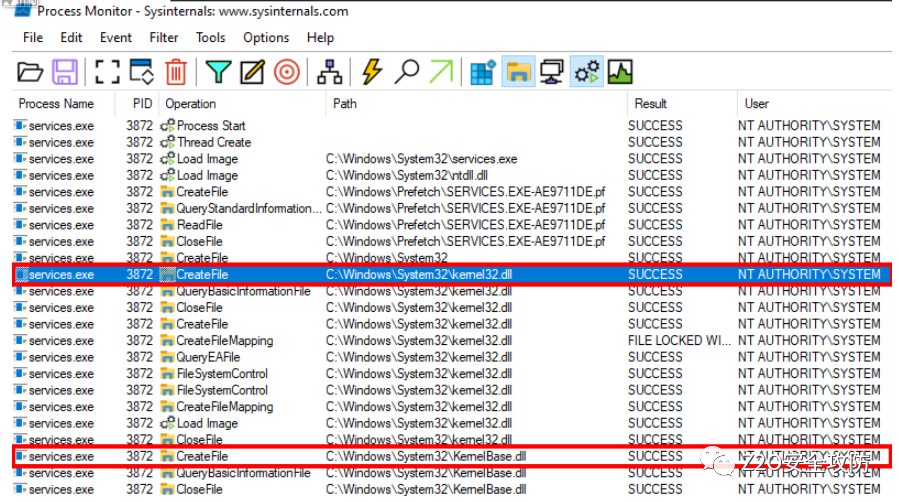Toggle event capture with the Capture icon
The width and height of the screenshot is (899, 502).
pos(107,72)
